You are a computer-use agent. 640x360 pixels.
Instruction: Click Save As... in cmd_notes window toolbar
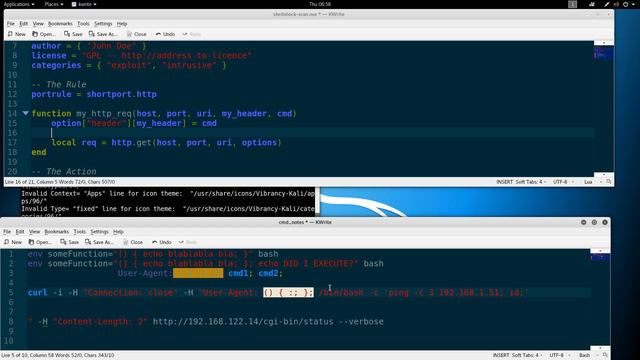pos(100,242)
